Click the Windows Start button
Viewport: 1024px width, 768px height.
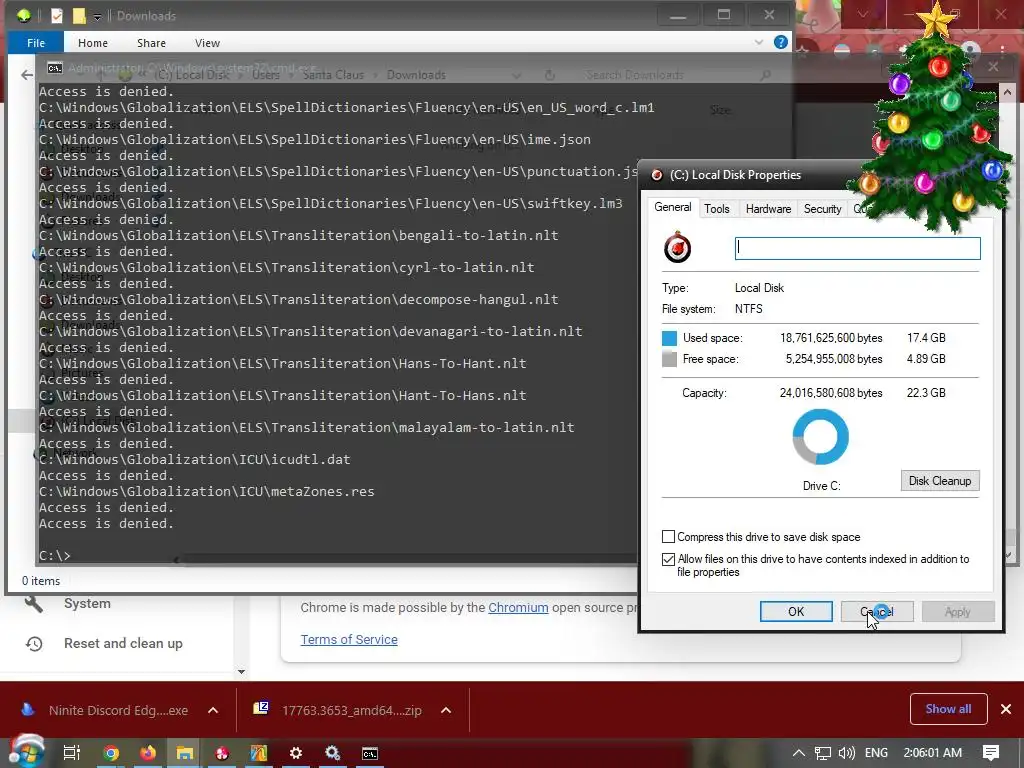(26, 752)
